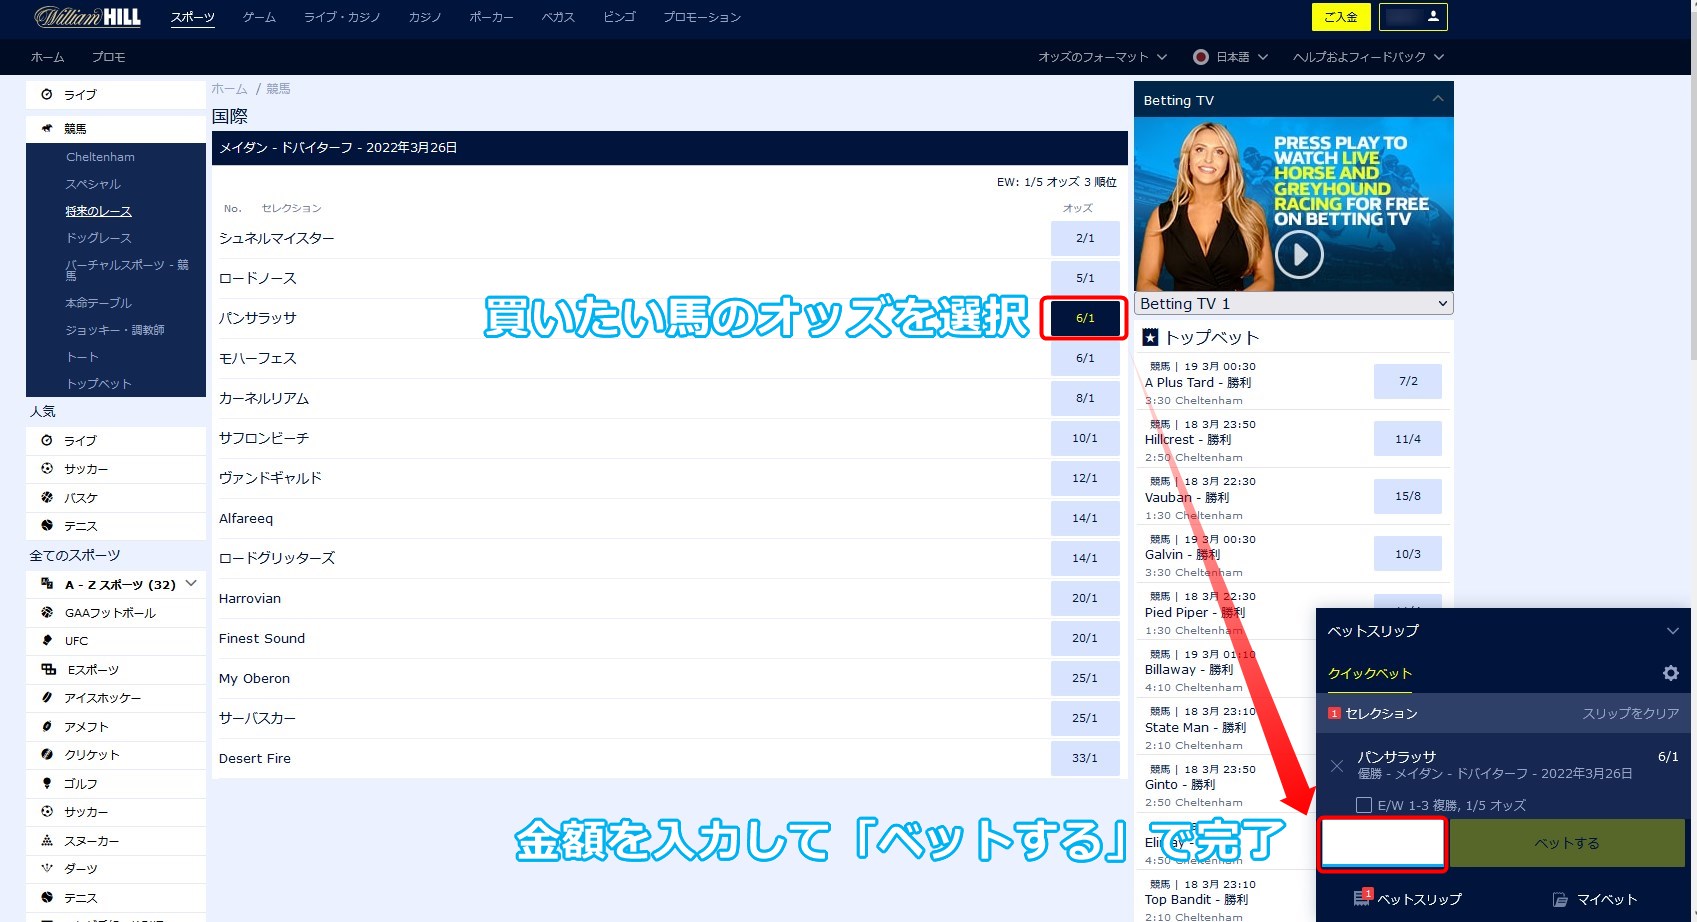The width and height of the screenshot is (1697, 922).
Task: Switch to the クイックベット tab
Action: click(1369, 674)
